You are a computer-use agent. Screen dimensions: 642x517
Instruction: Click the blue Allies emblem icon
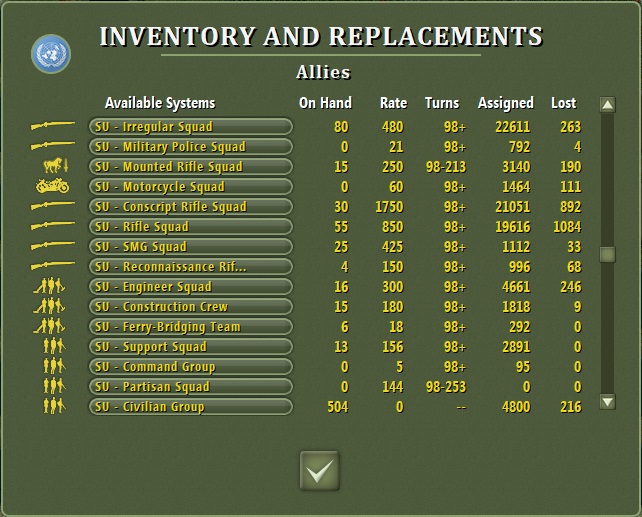(x=51, y=54)
